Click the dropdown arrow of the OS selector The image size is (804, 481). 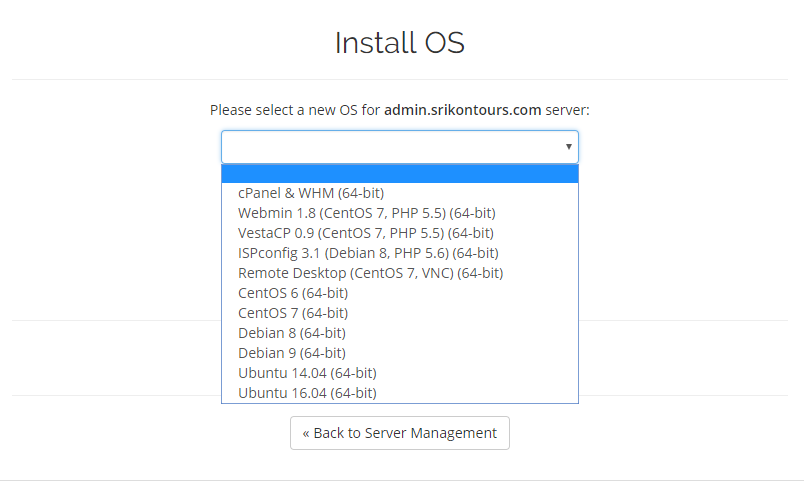[568, 147]
